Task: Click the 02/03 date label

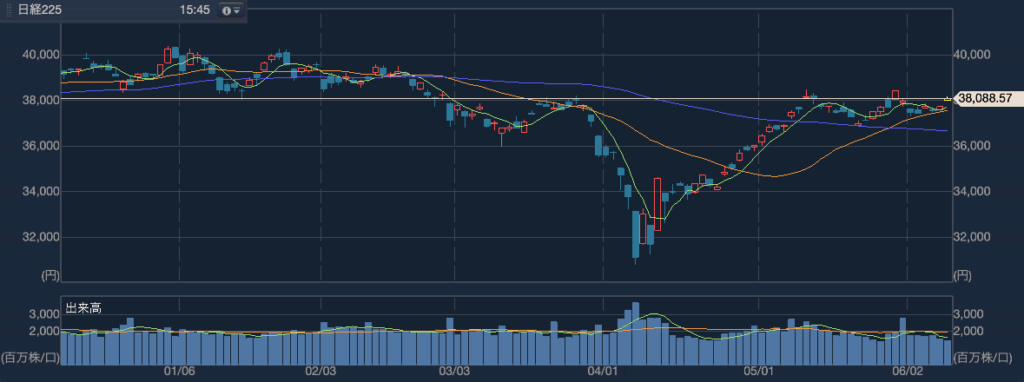Action: tap(321, 371)
